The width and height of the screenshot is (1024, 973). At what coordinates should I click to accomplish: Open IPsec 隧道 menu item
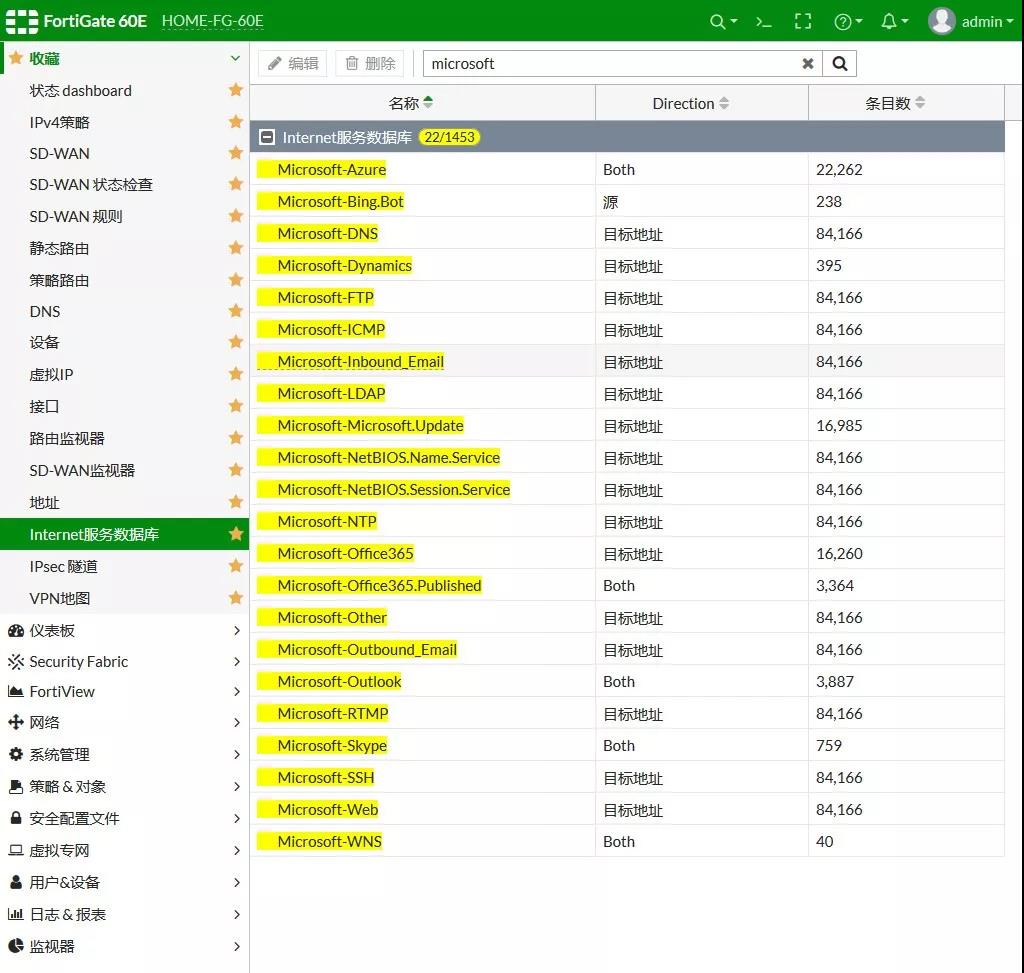coord(63,566)
